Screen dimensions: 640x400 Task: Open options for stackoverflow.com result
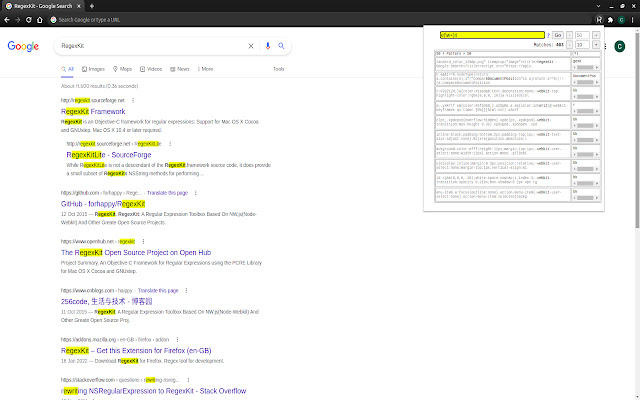click(x=188, y=380)
